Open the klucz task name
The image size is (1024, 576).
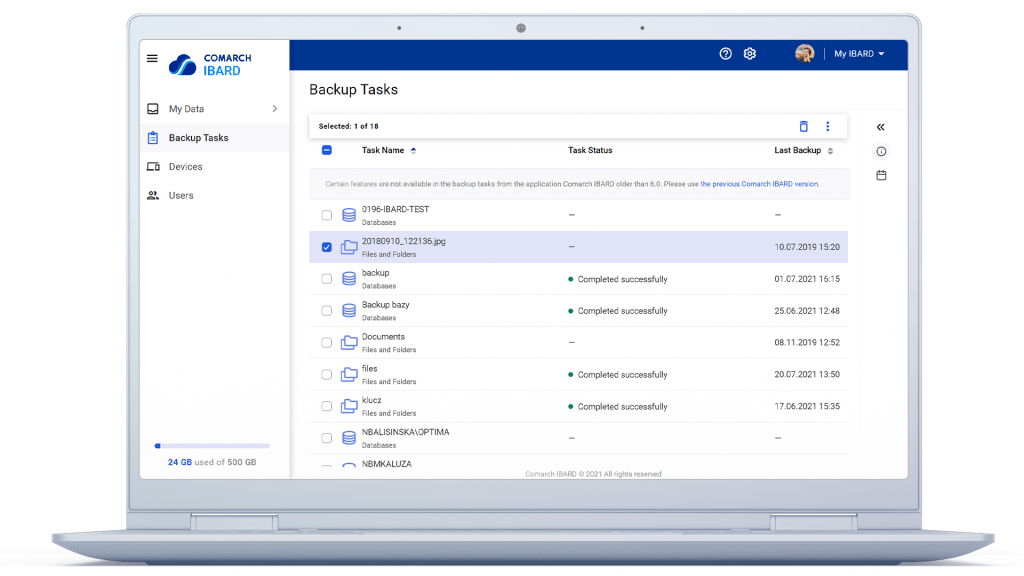coord(372,400)
